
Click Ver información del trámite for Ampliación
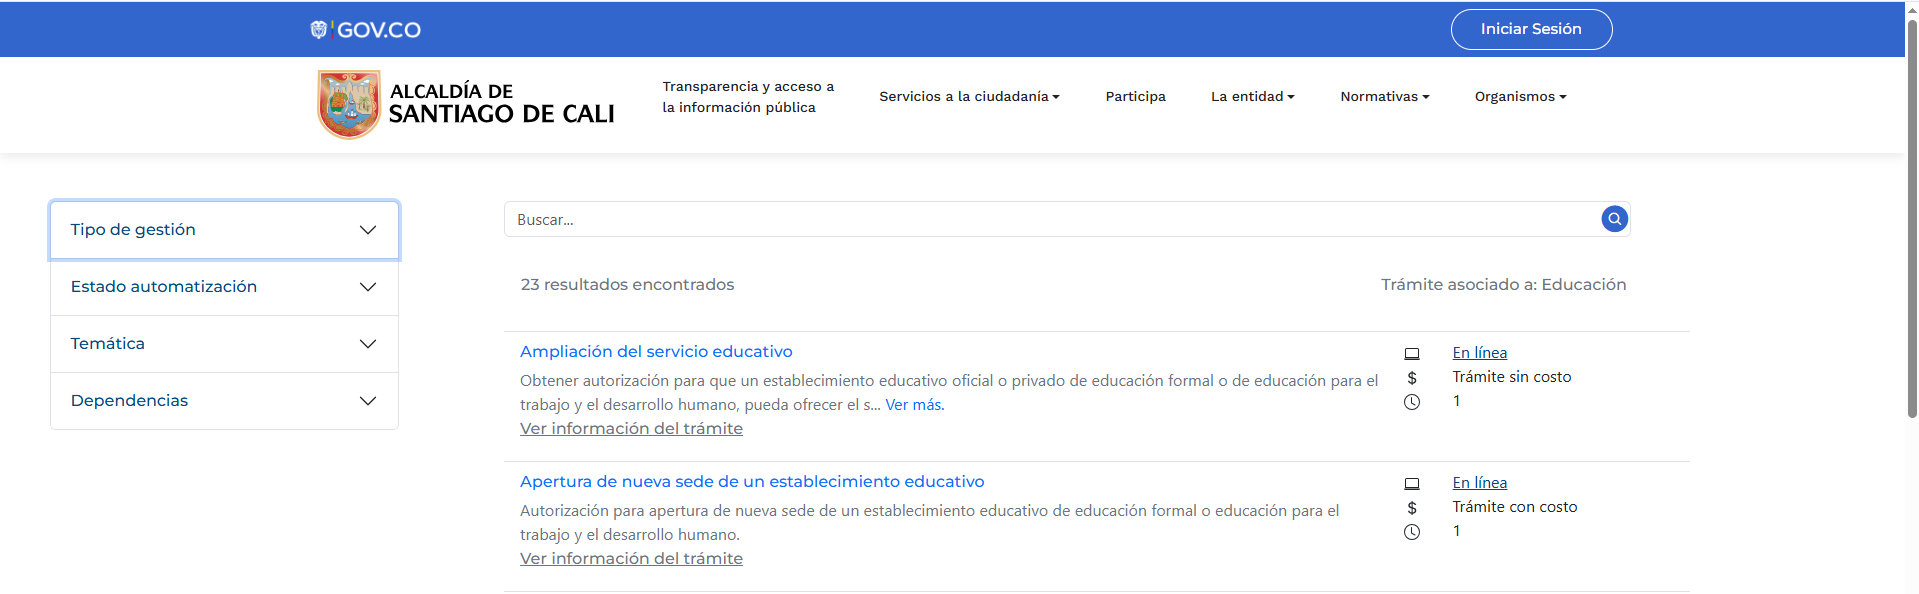coord(631,429)
